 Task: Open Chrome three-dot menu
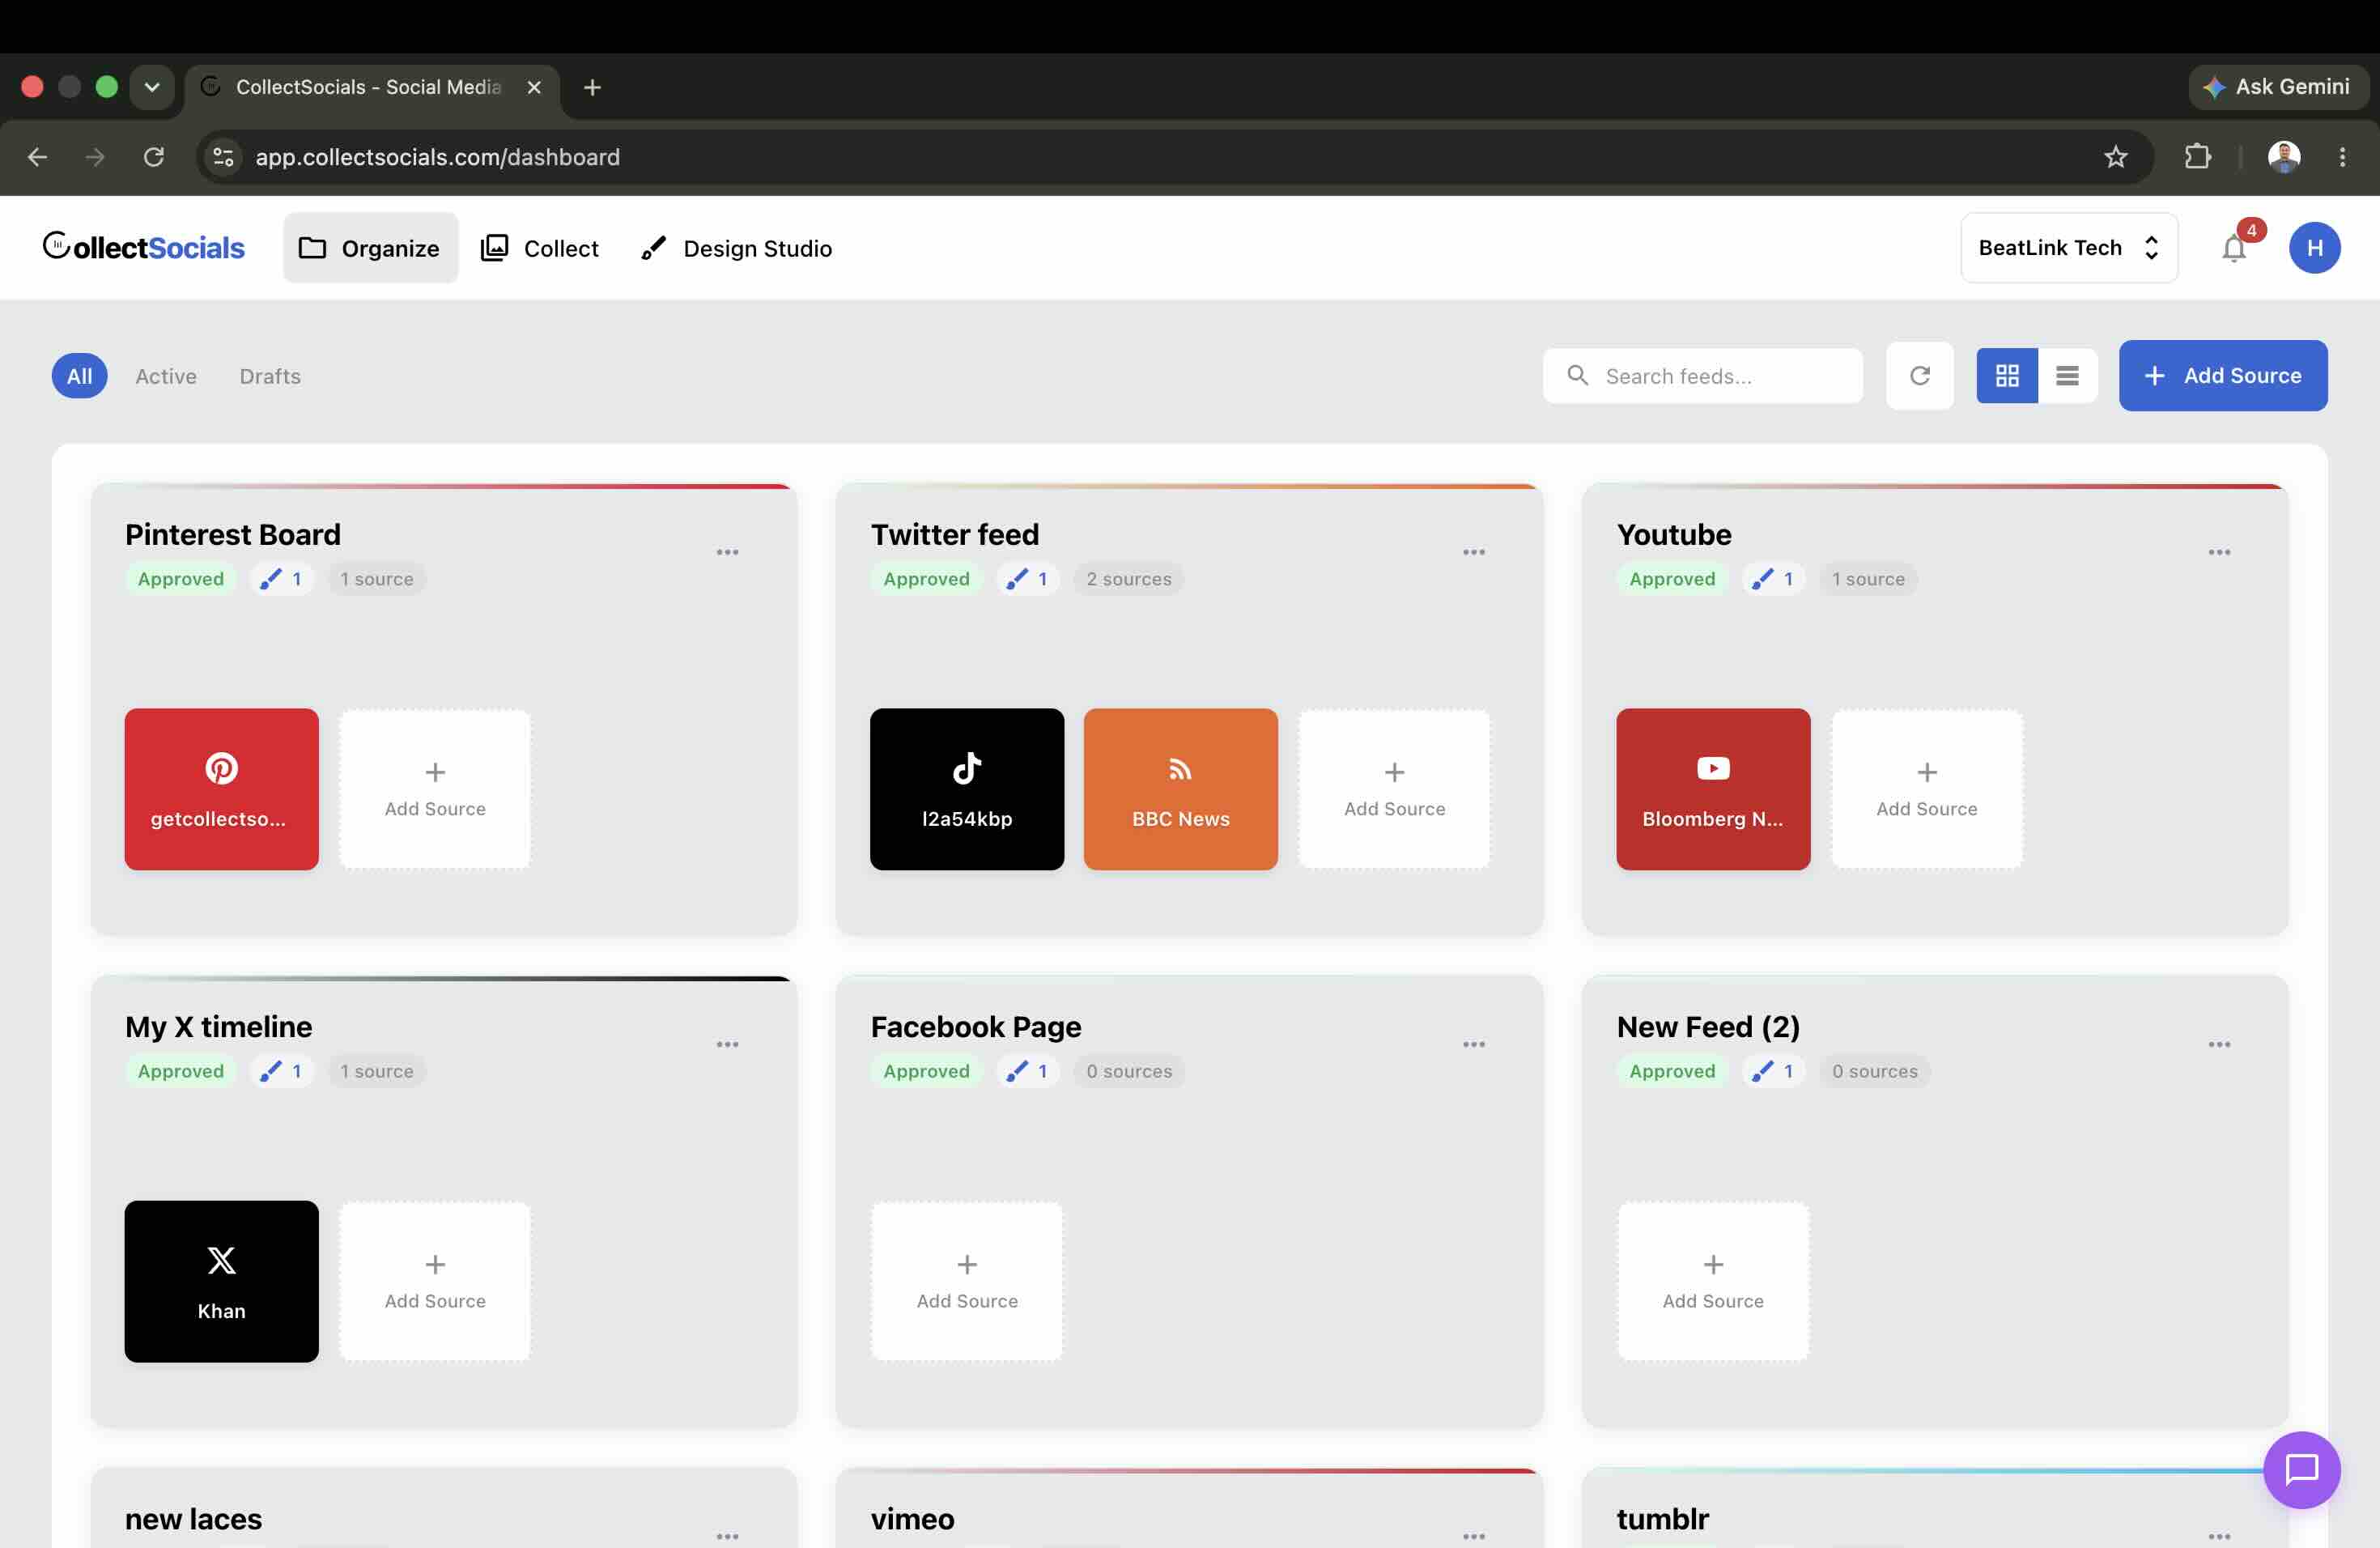[2342, 157]
